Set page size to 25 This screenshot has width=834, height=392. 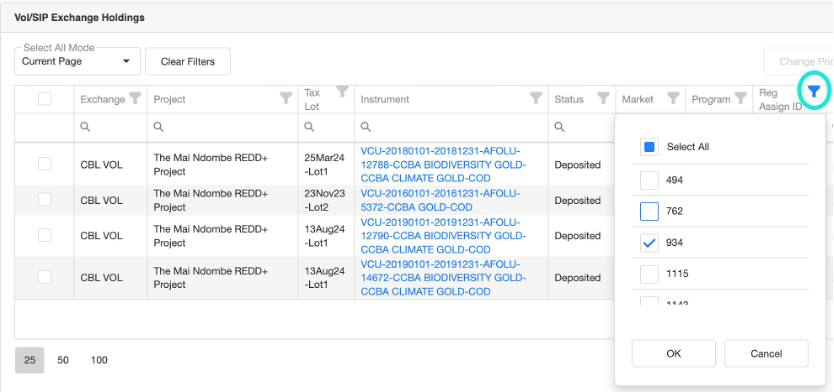tap(30, 360)
